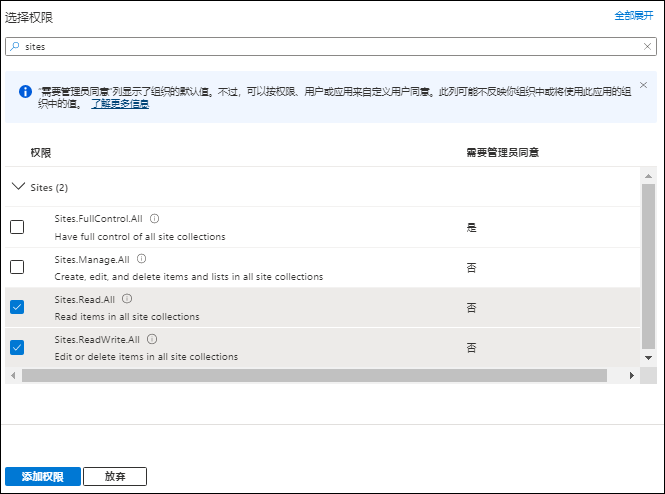665x494 pixels.
Task: Click the 添加权限 button
Action: (x=43, y=477)
